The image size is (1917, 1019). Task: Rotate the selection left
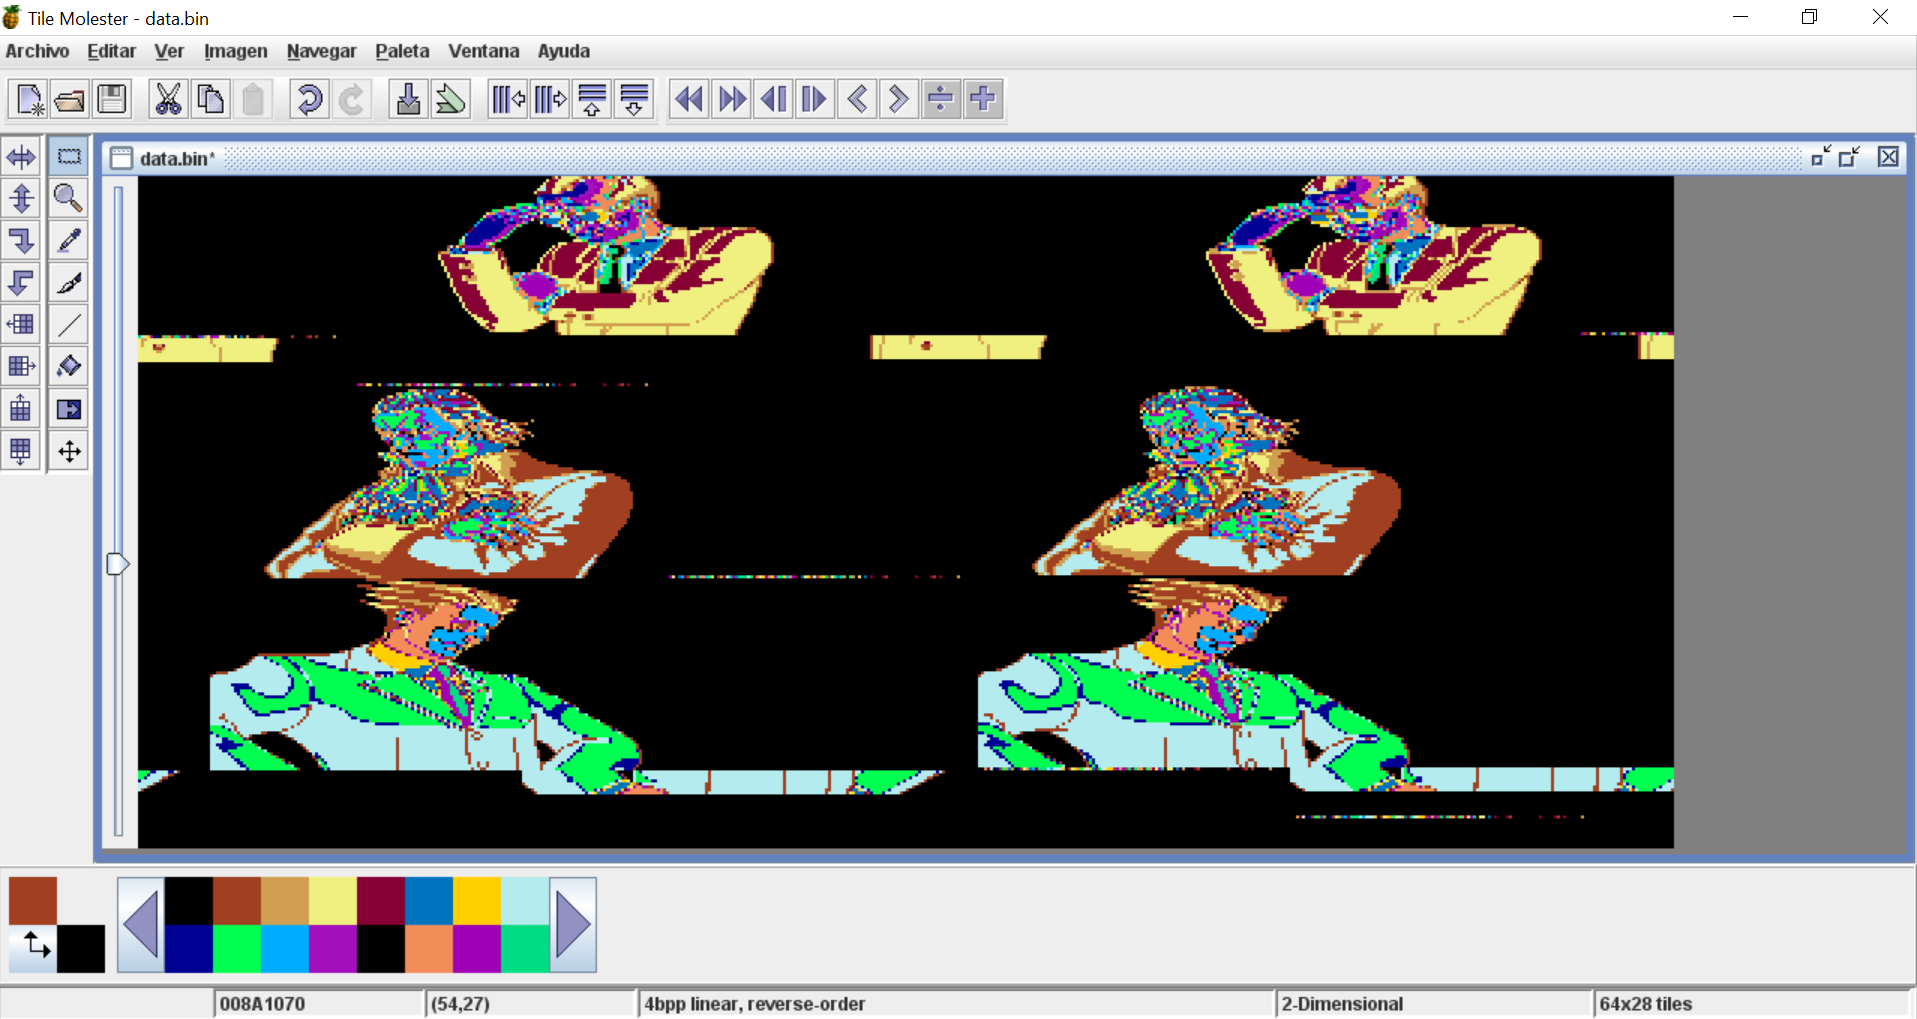click(21, 283)
